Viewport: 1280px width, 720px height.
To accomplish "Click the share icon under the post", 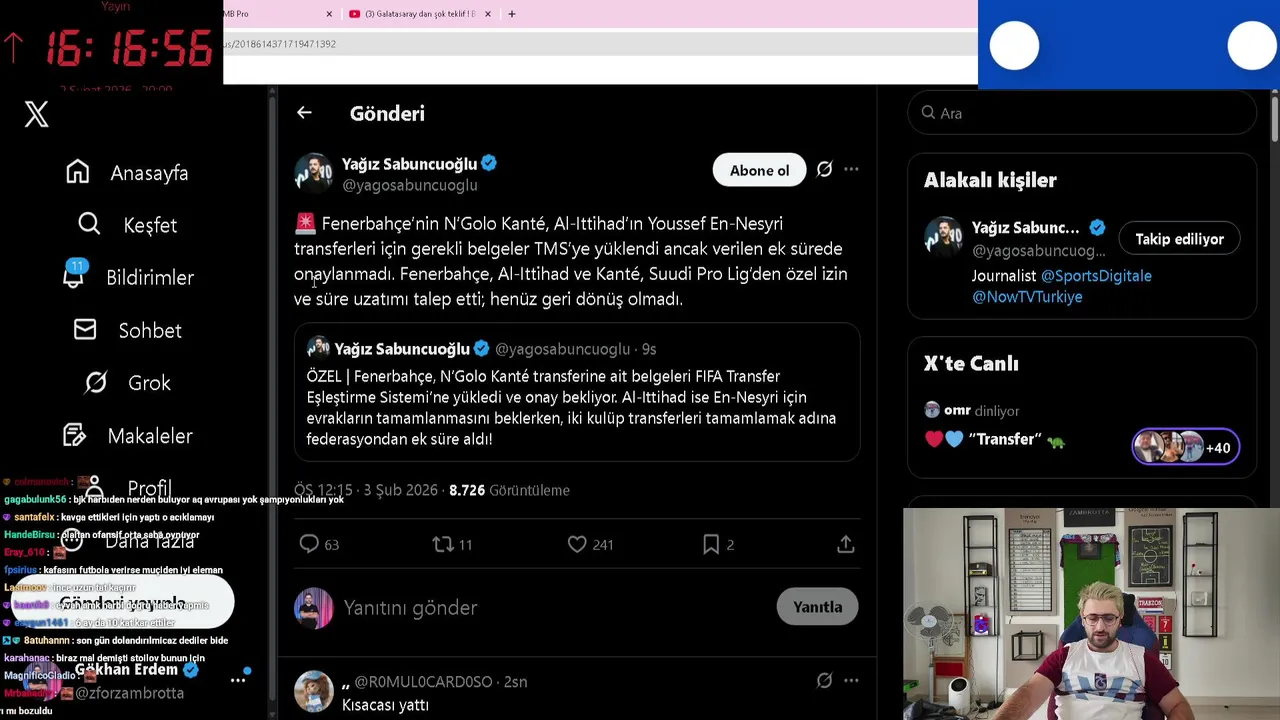I will tap(846, 544).
